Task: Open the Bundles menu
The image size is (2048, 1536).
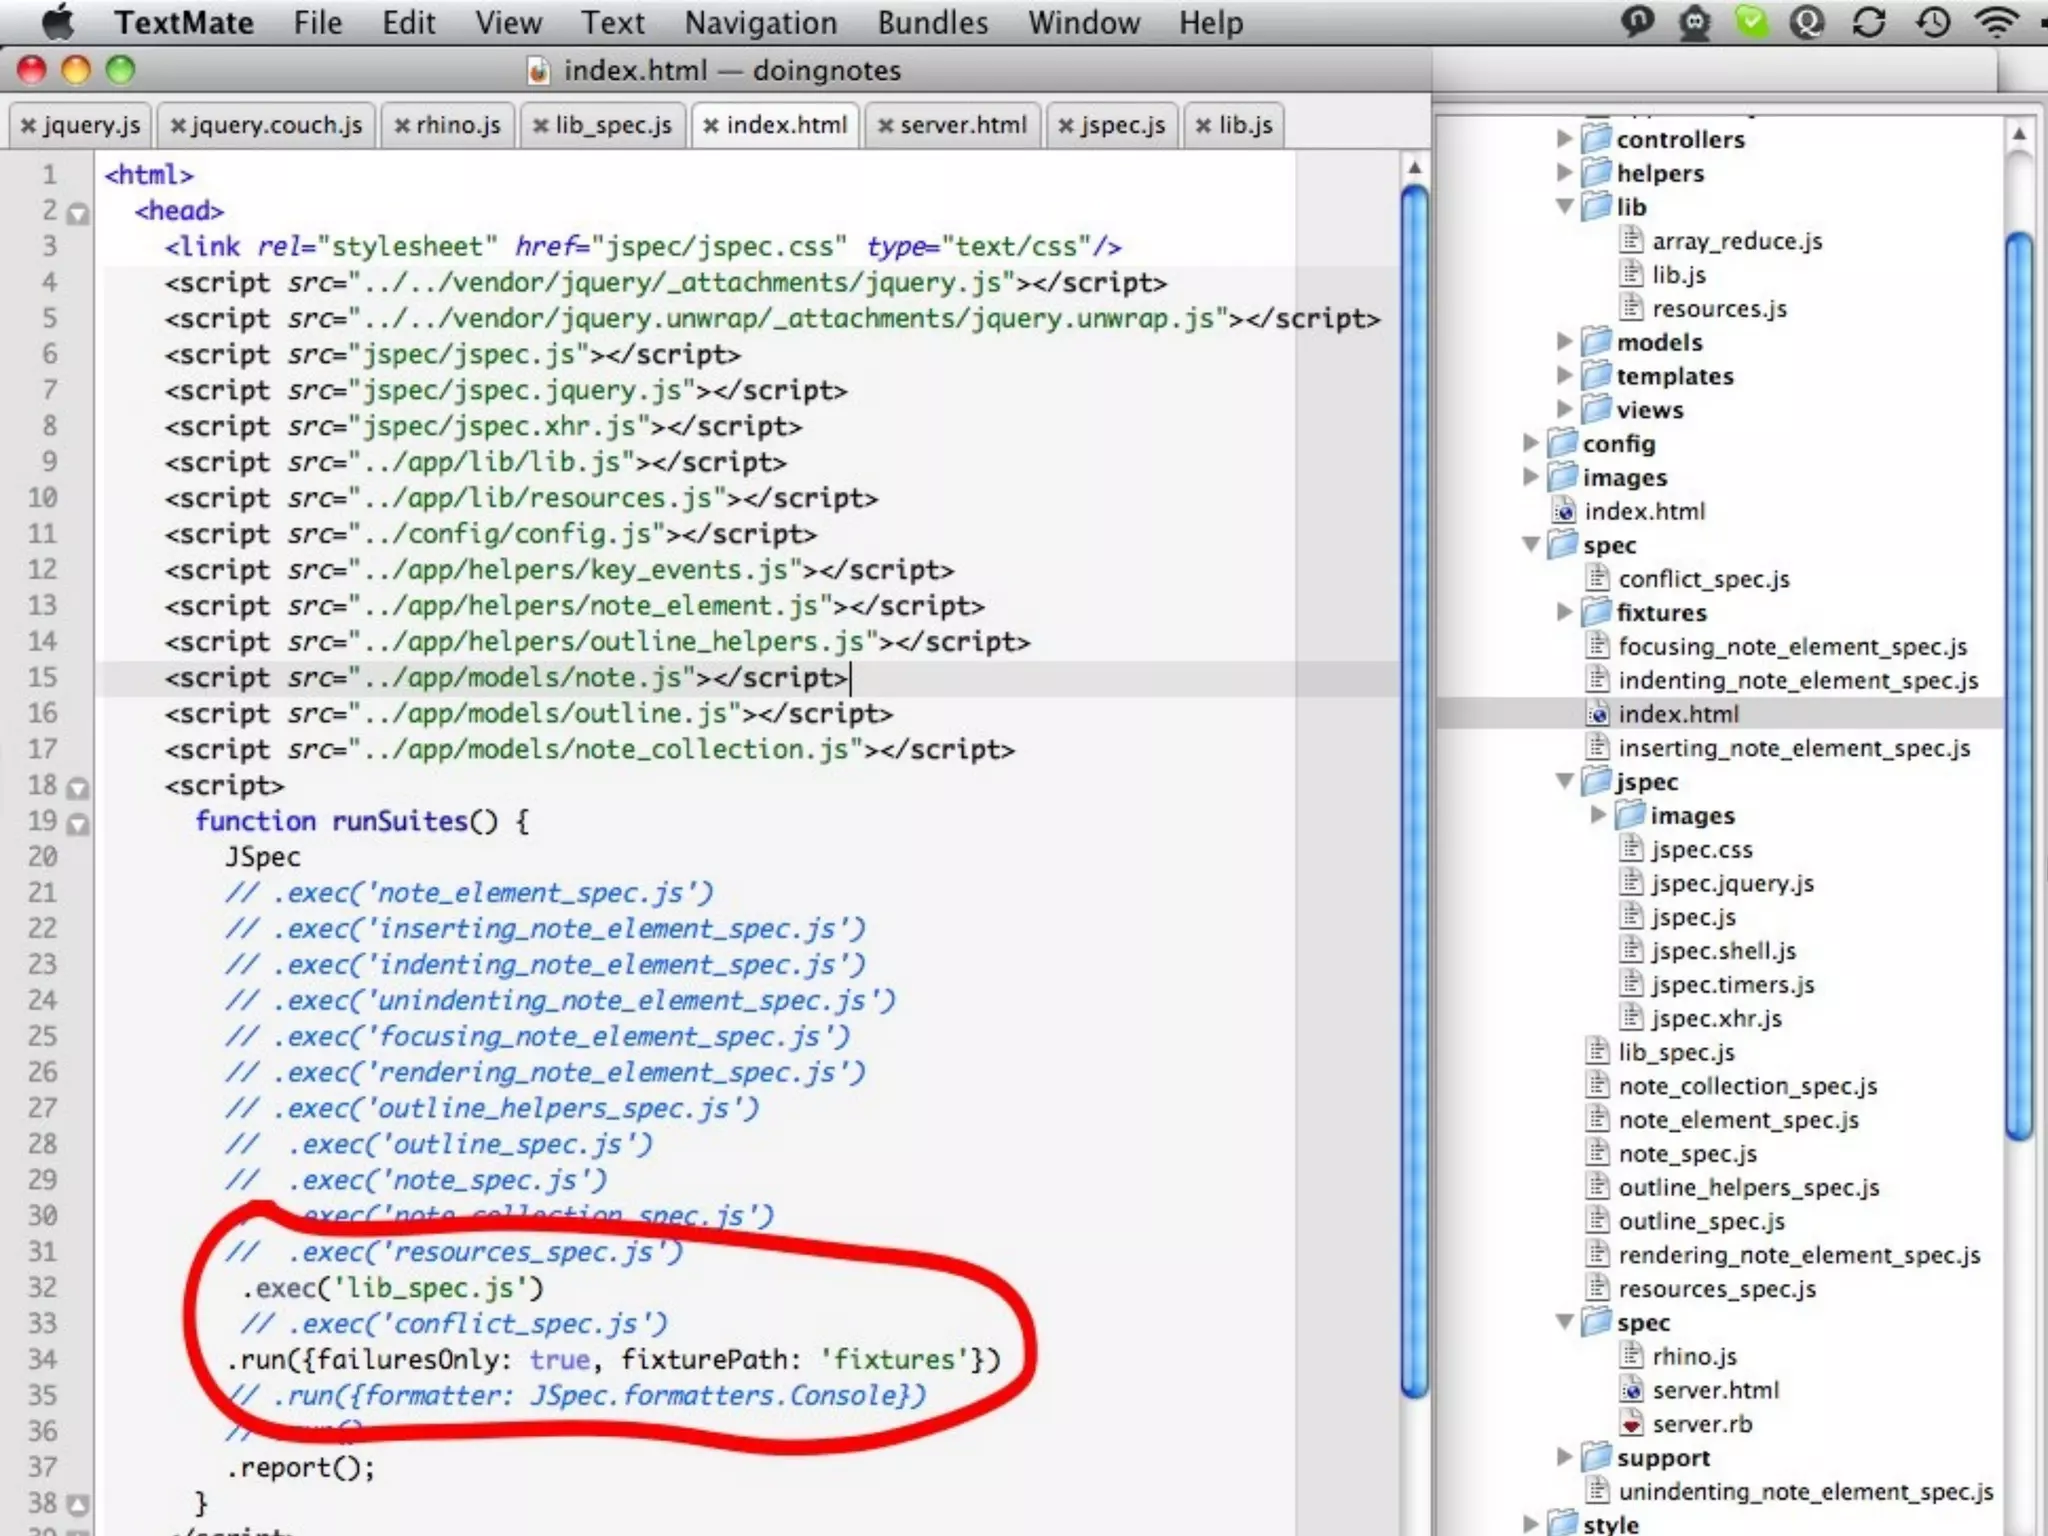Action: (x=932, y=22)
